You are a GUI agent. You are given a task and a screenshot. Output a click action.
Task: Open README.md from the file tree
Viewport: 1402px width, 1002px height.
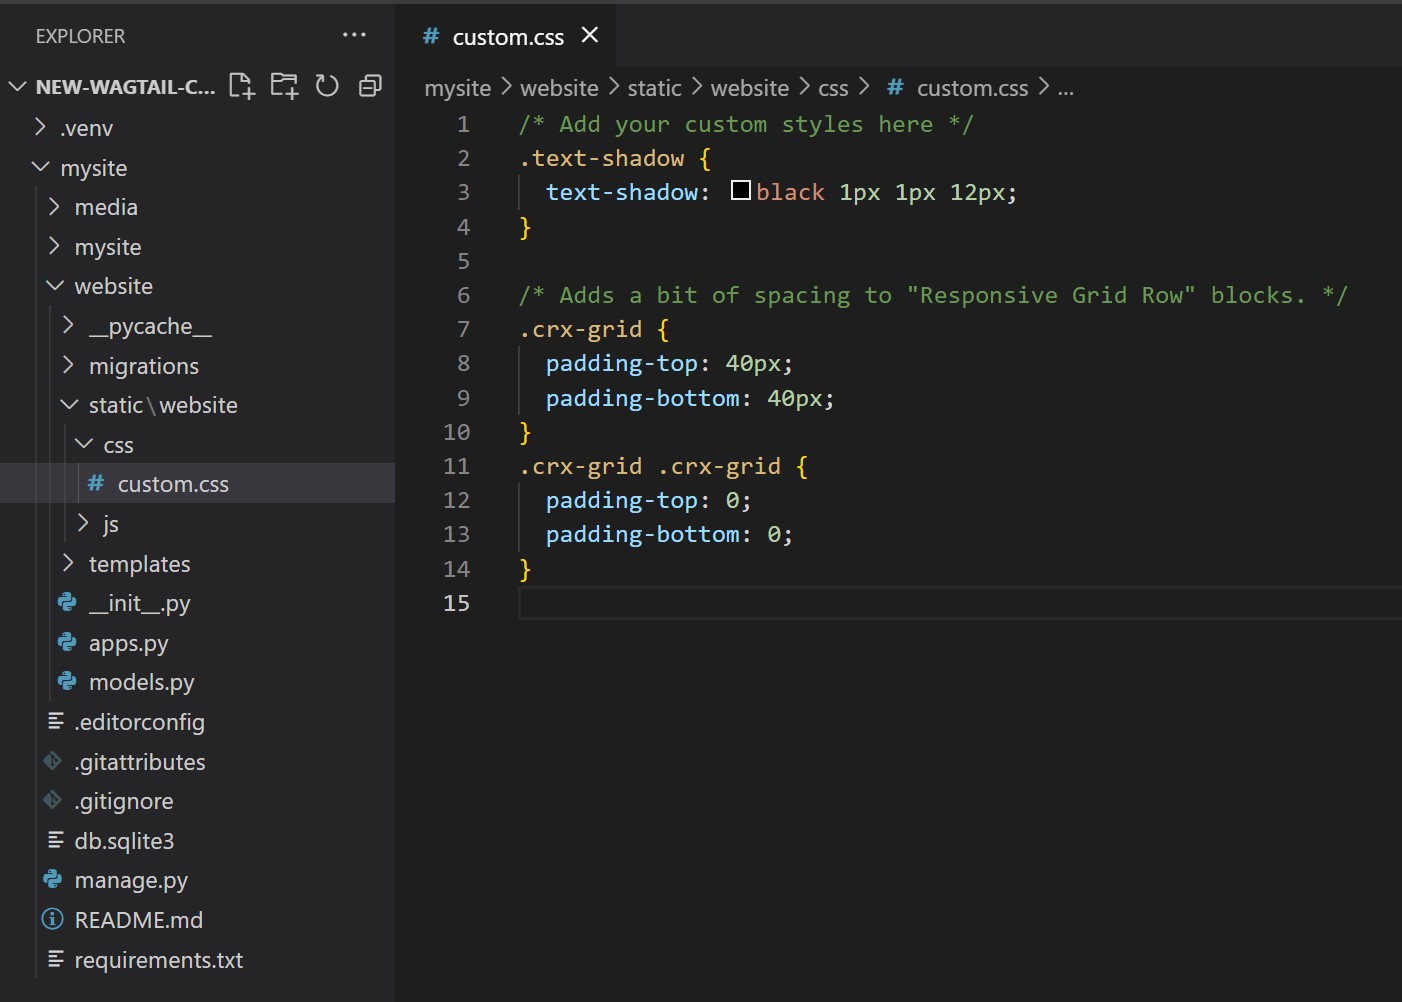click(138, 920)
